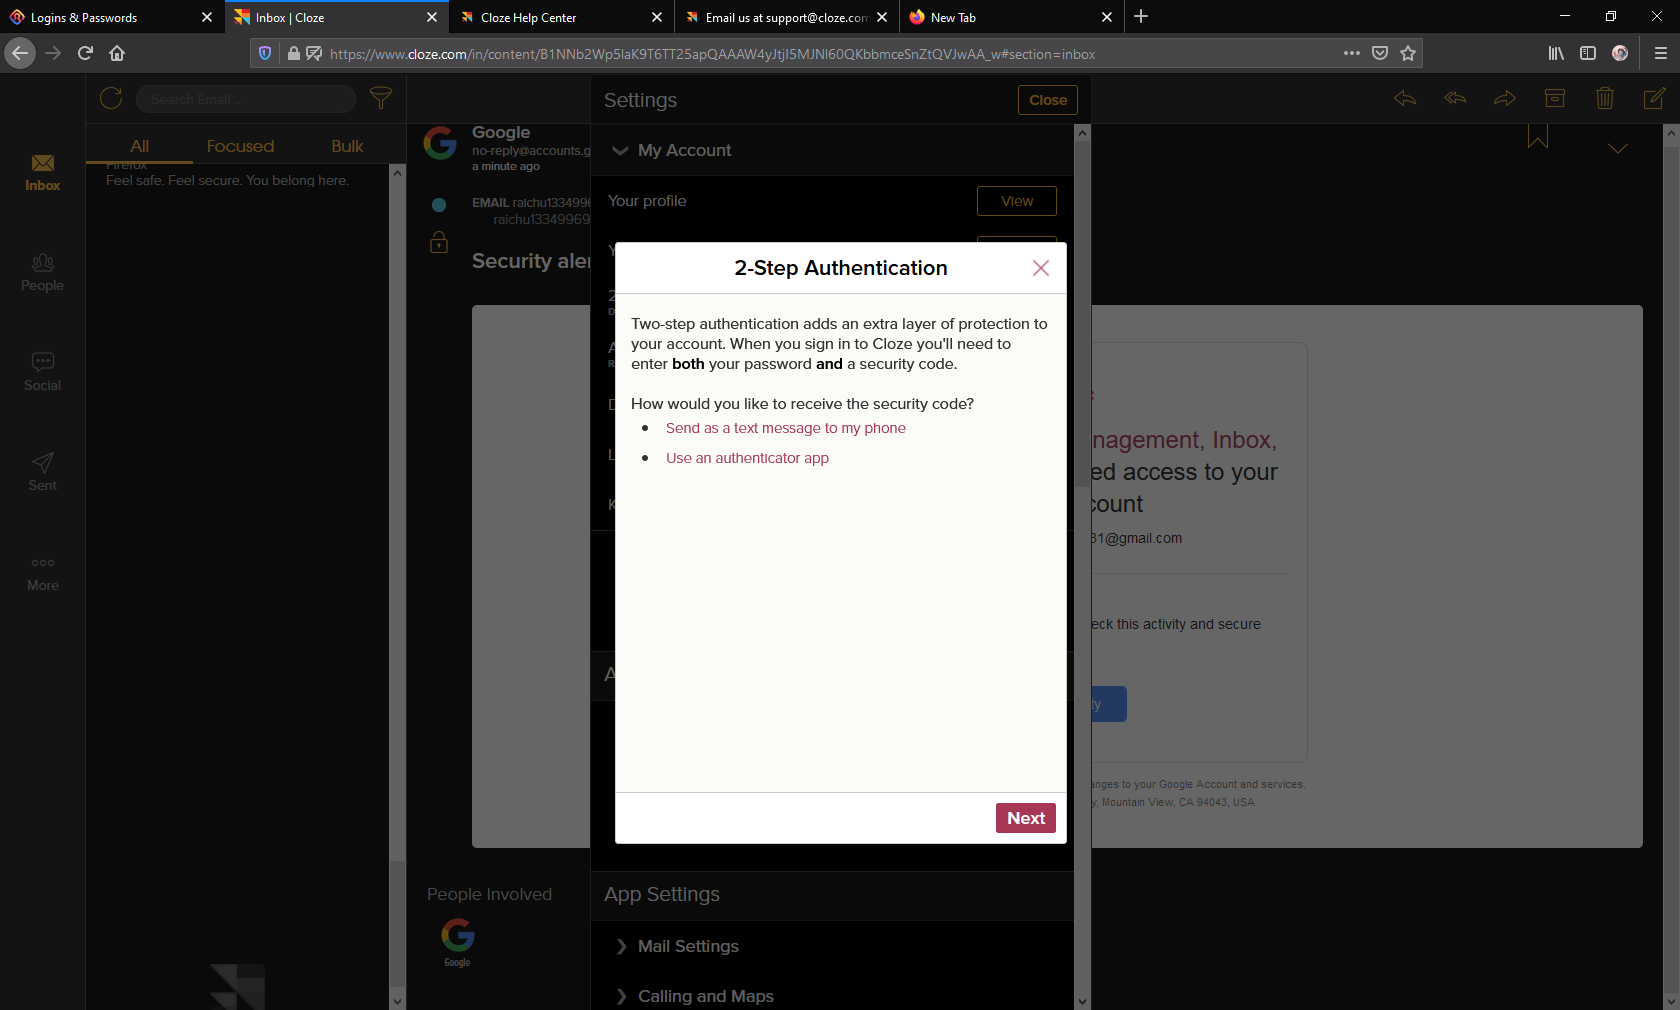The height and width of the screenshot is (1010, 1680).
Task: Archive the email
Action: click(x=1555, y=98)
